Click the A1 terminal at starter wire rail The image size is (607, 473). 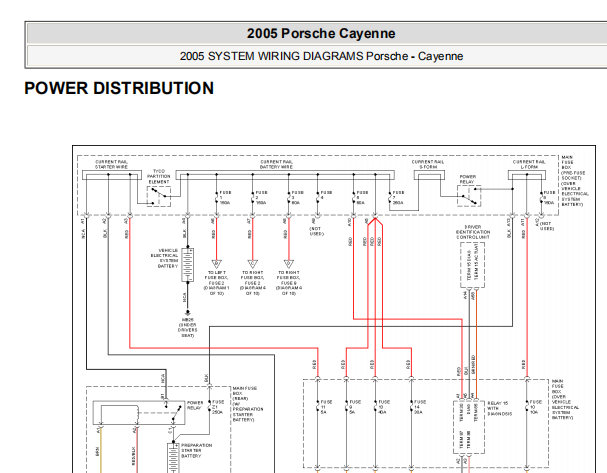click(x=86, y=215)
